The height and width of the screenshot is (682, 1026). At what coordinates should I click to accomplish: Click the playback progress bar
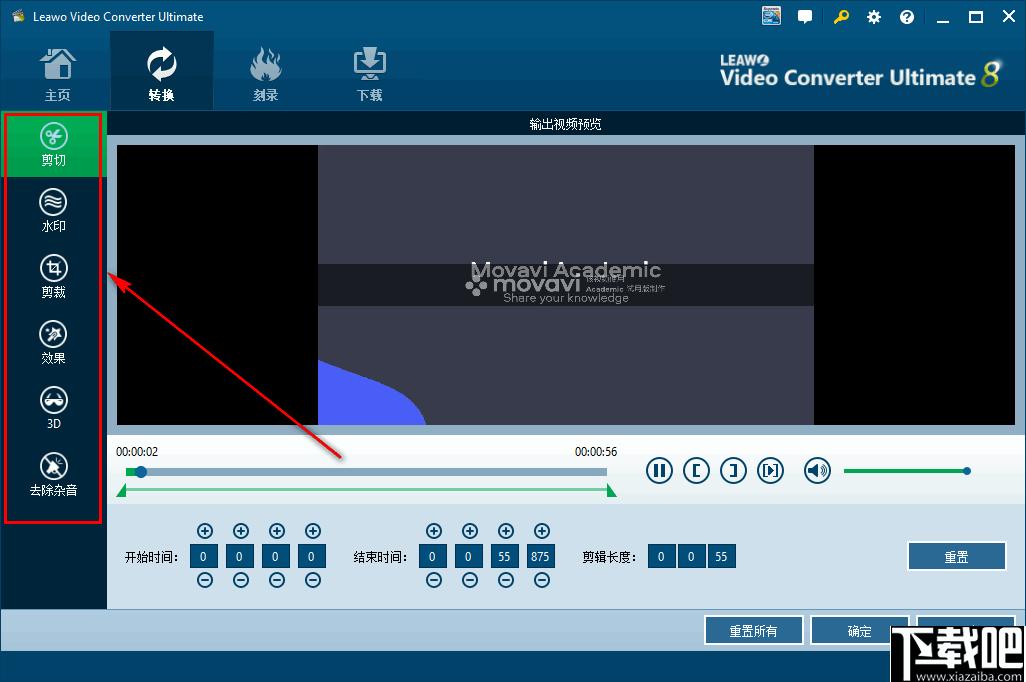[x=366, y=472]
